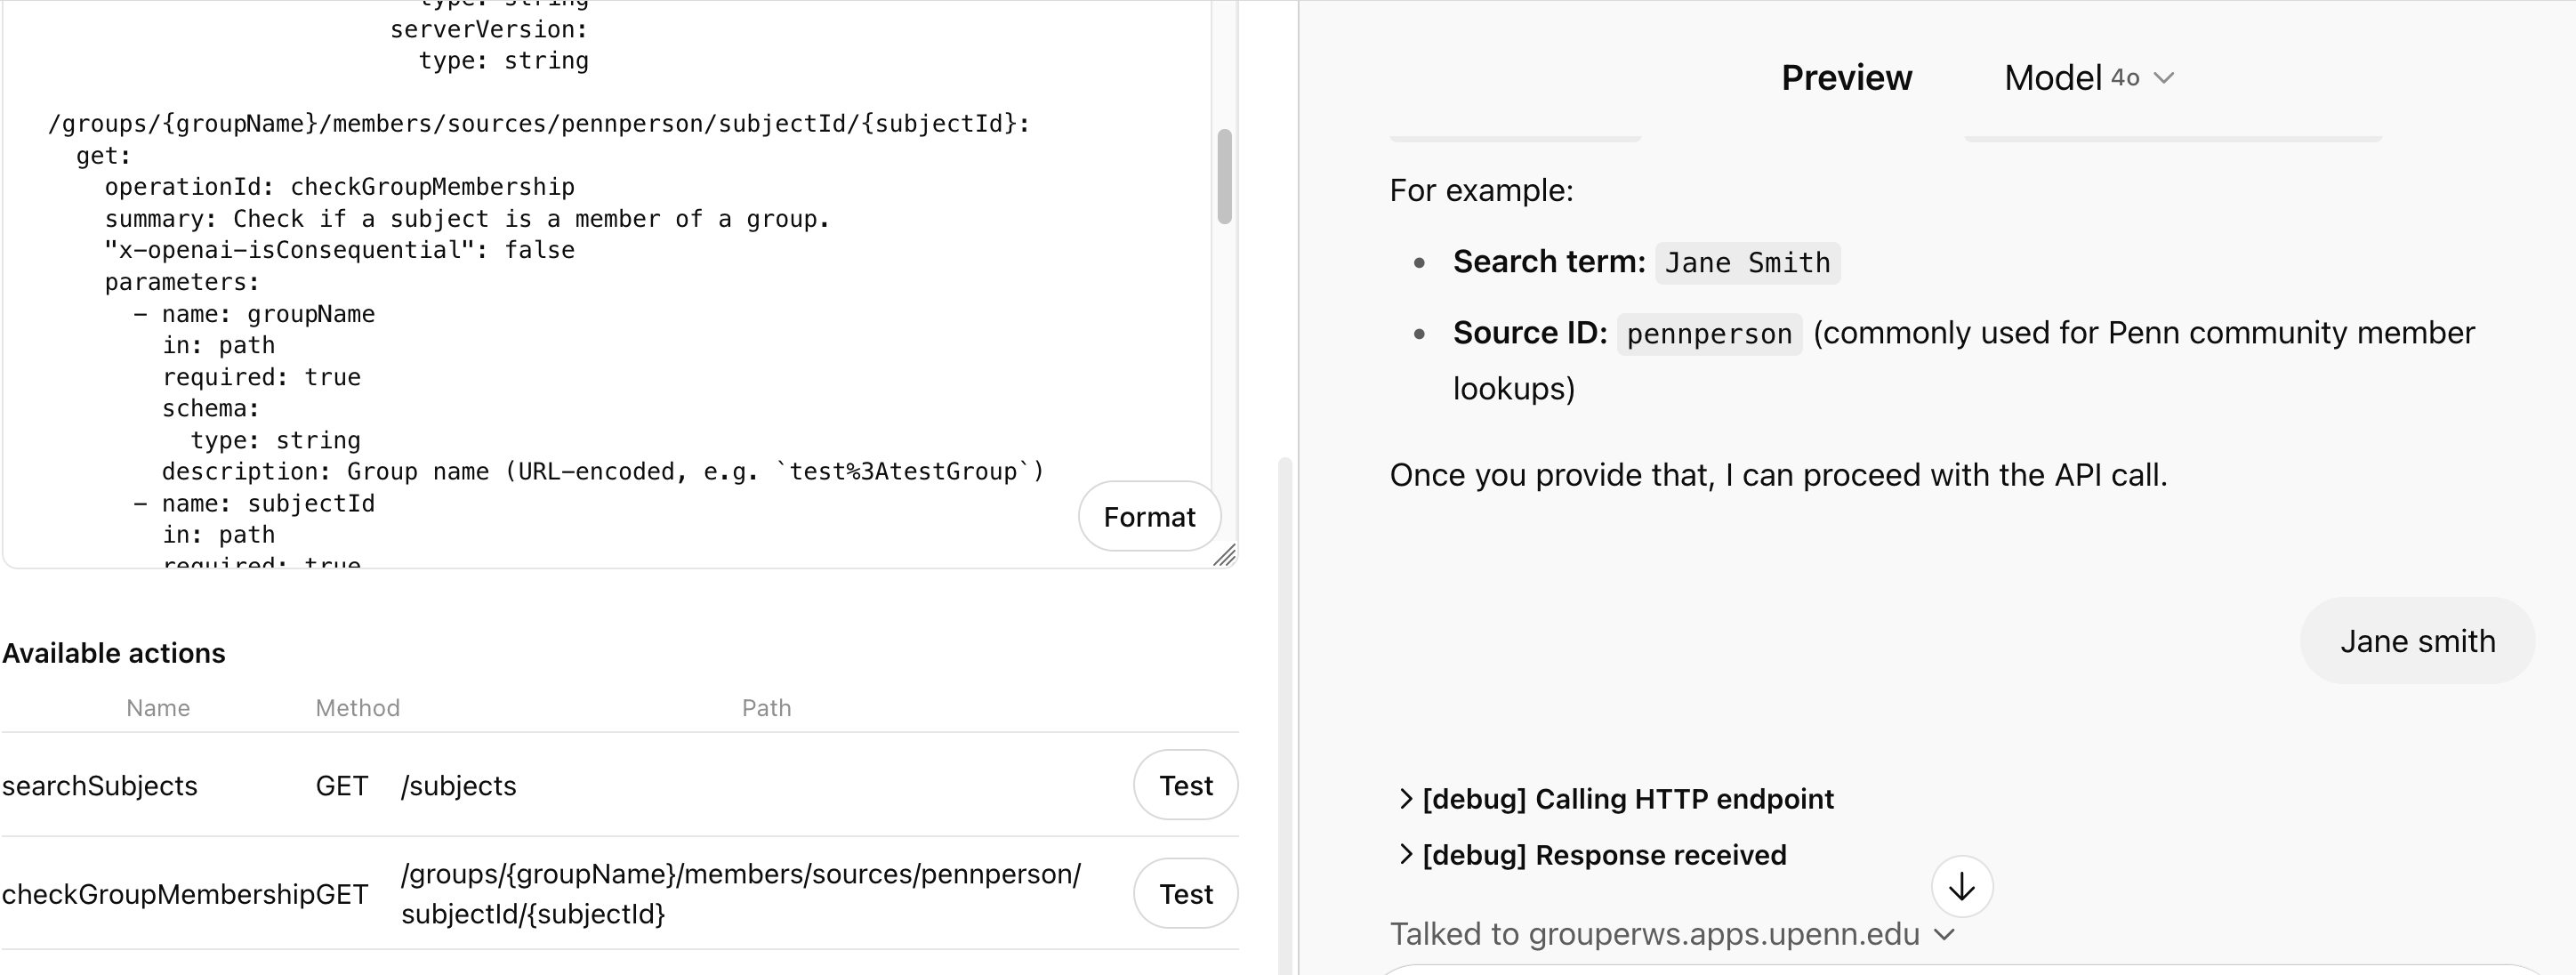Test the checkGroupMembership action
Screen dimensions: 2576x975
tap(1185, 894)
